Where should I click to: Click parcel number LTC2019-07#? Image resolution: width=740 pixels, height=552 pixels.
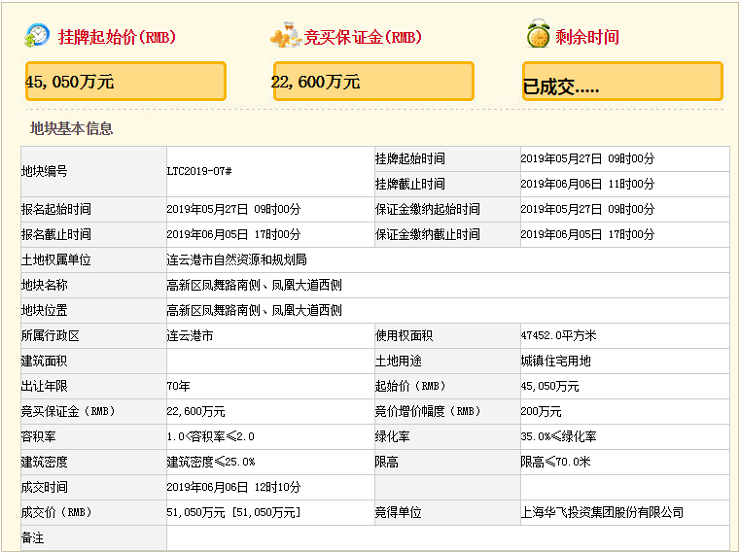(x=200, y=172)
